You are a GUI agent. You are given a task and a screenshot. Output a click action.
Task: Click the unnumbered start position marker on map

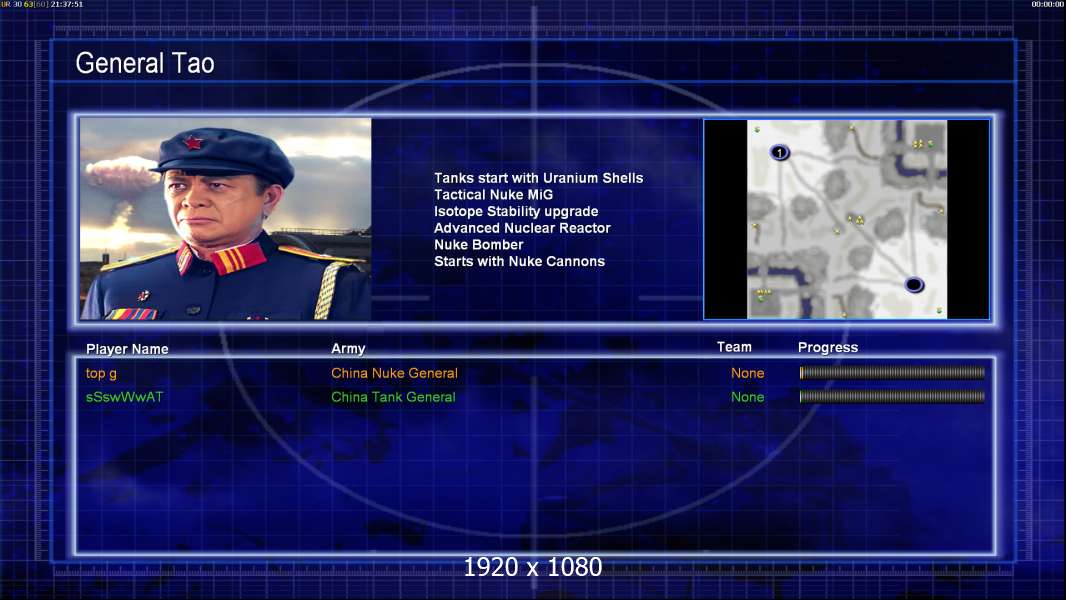[914, 285]
